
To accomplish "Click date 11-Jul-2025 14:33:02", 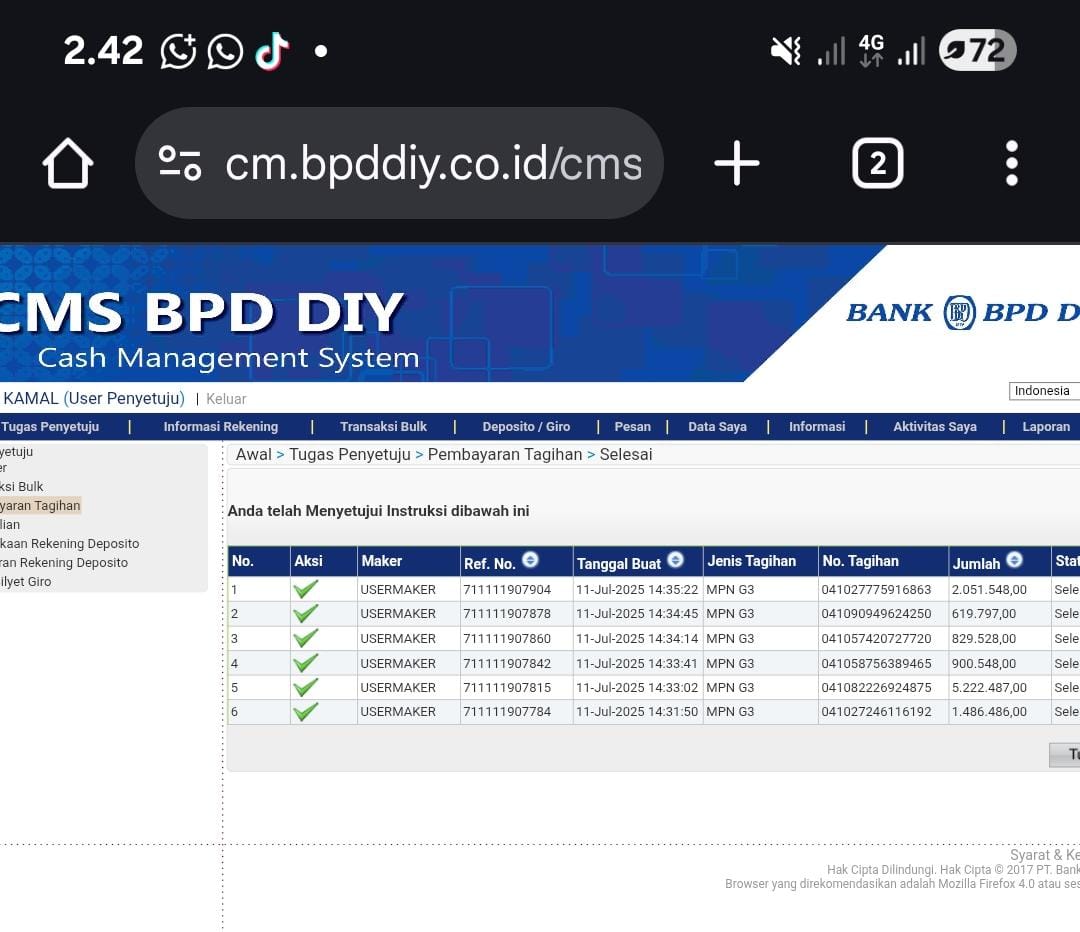I will click(637, 687).
